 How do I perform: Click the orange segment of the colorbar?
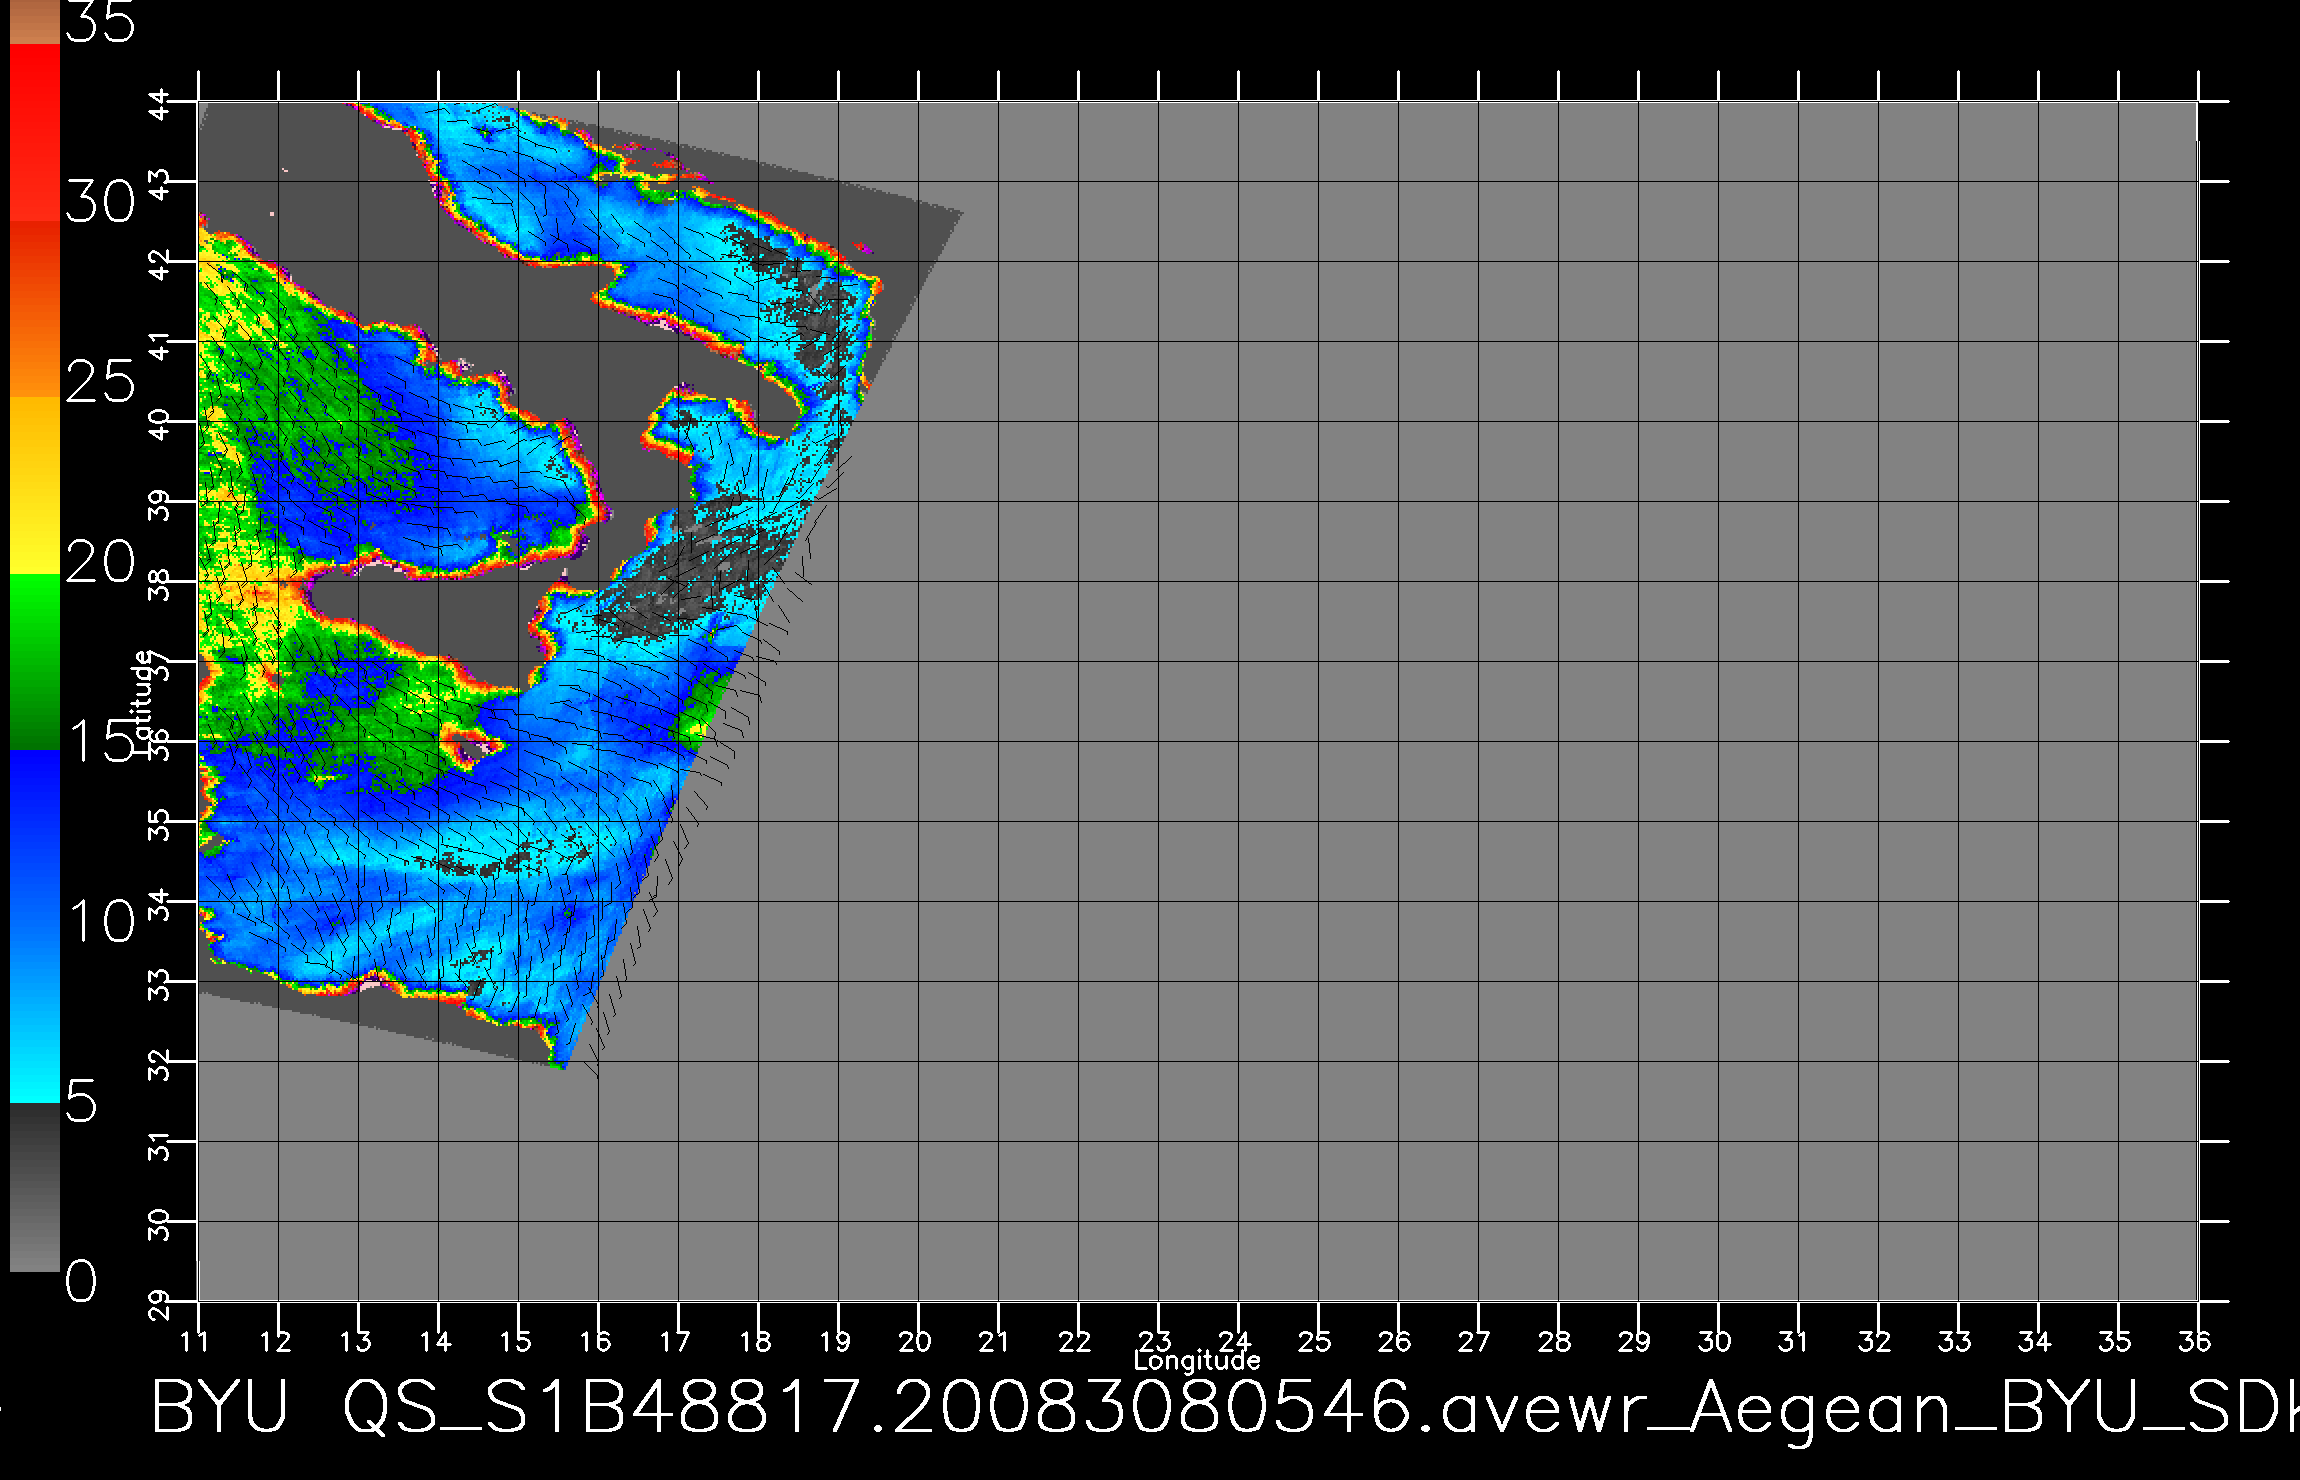[x=35, y=308]
